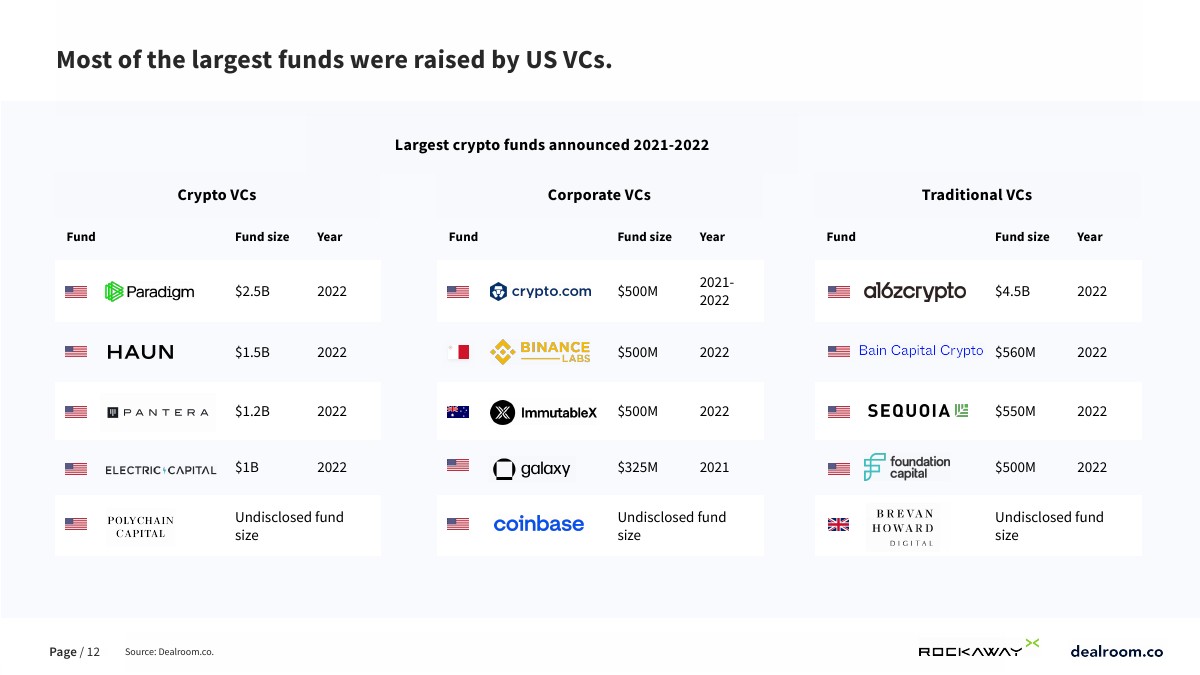The height and width of the screenshot is (675, 1200).
Task: Click the Malta flag beside Binance Labs
Action: click(x=458, y=352)
